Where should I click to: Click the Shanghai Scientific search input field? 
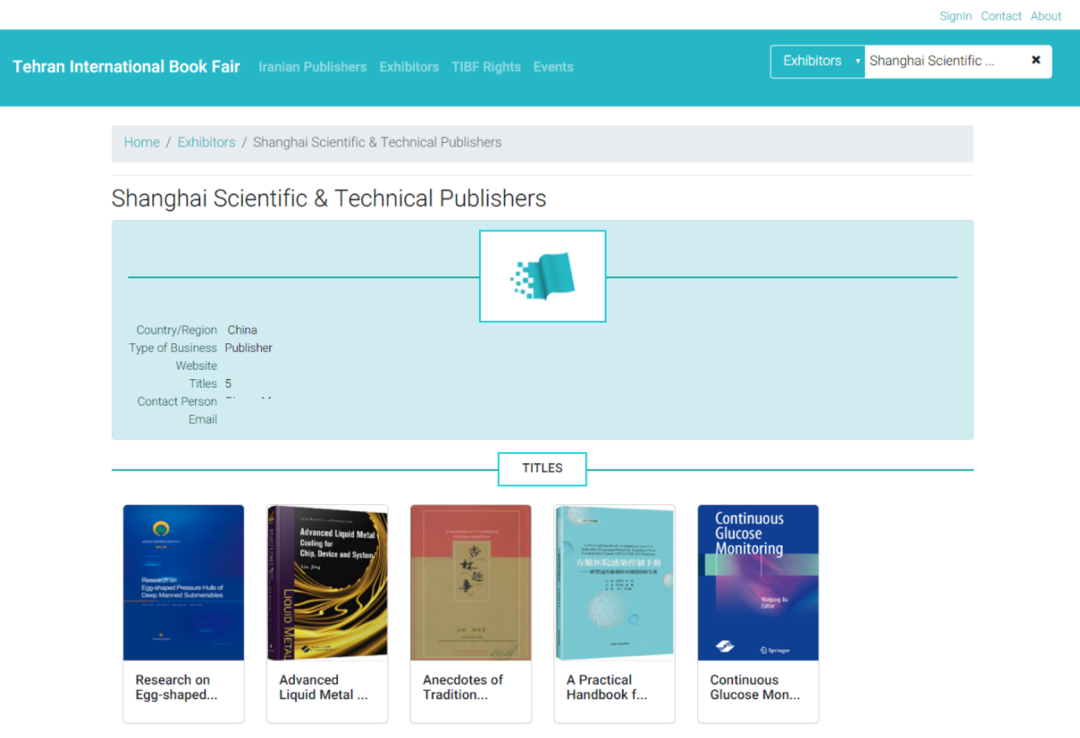(x=940, y=61)
